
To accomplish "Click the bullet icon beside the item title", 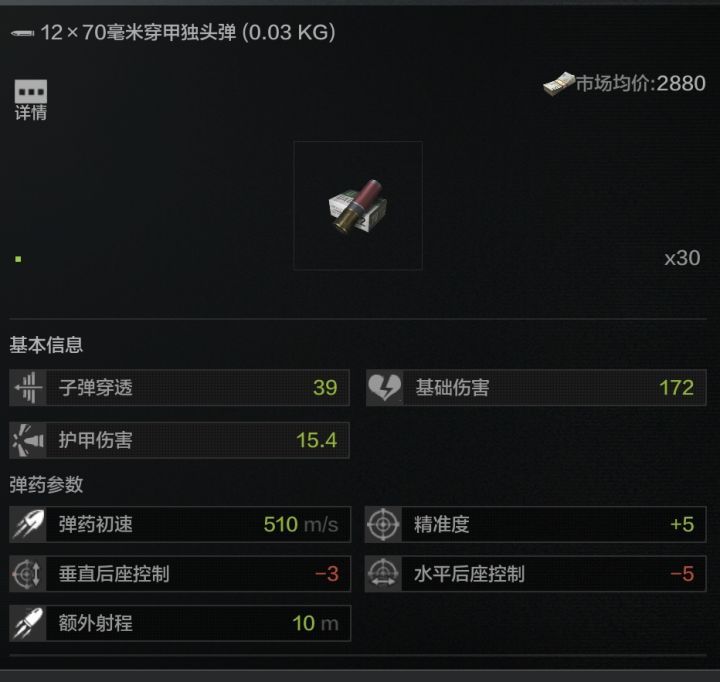I will (x=22, y=33).
